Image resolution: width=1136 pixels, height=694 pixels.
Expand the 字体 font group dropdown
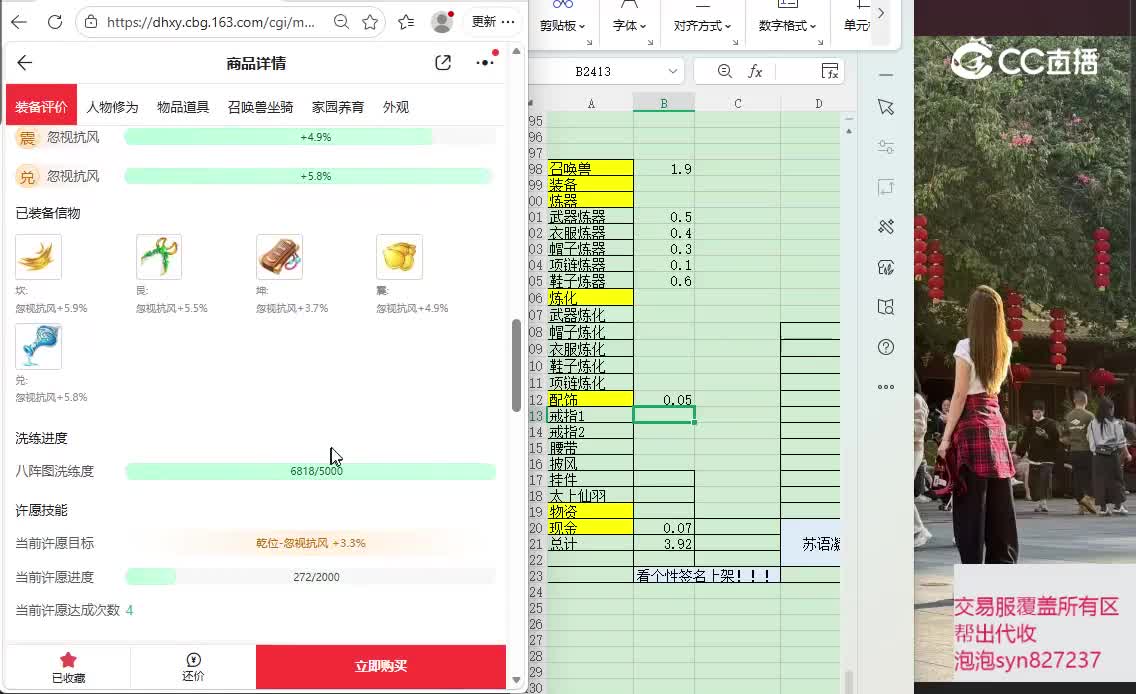[629, 26]
